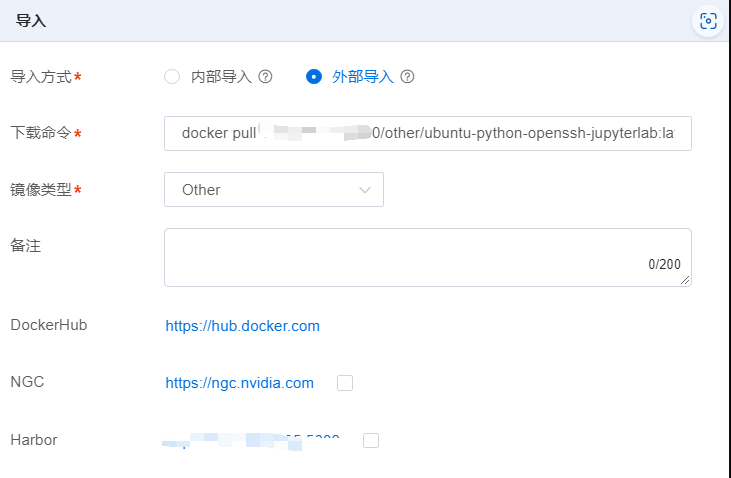Enable the checkbox in the Harbor row

tap(371, 440)
